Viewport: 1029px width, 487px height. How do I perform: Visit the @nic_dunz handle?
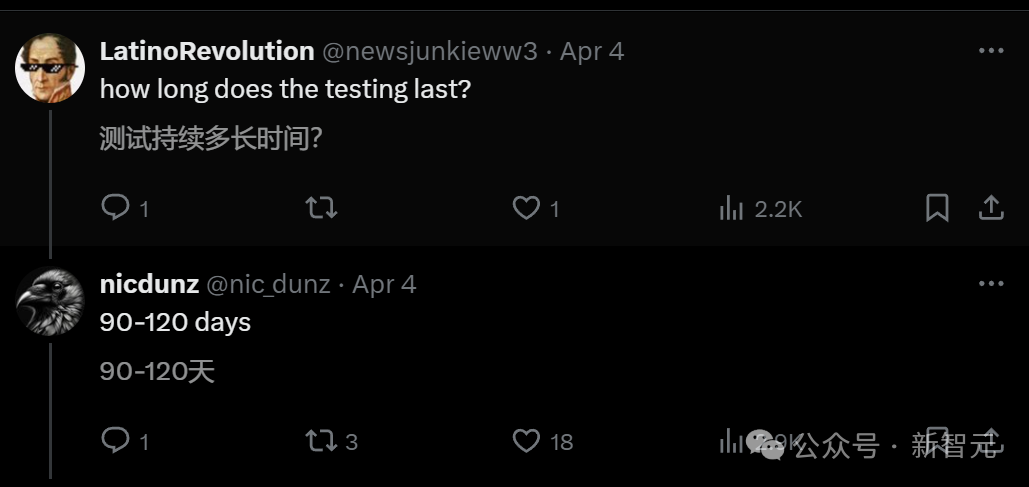tap(268, 285)
